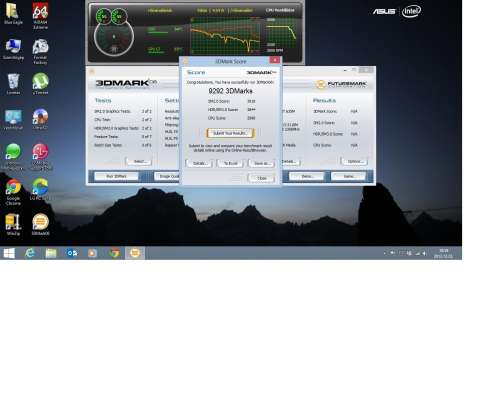Click the system tray clock
This screenshot has width=500, height=406.
point(444,253)
